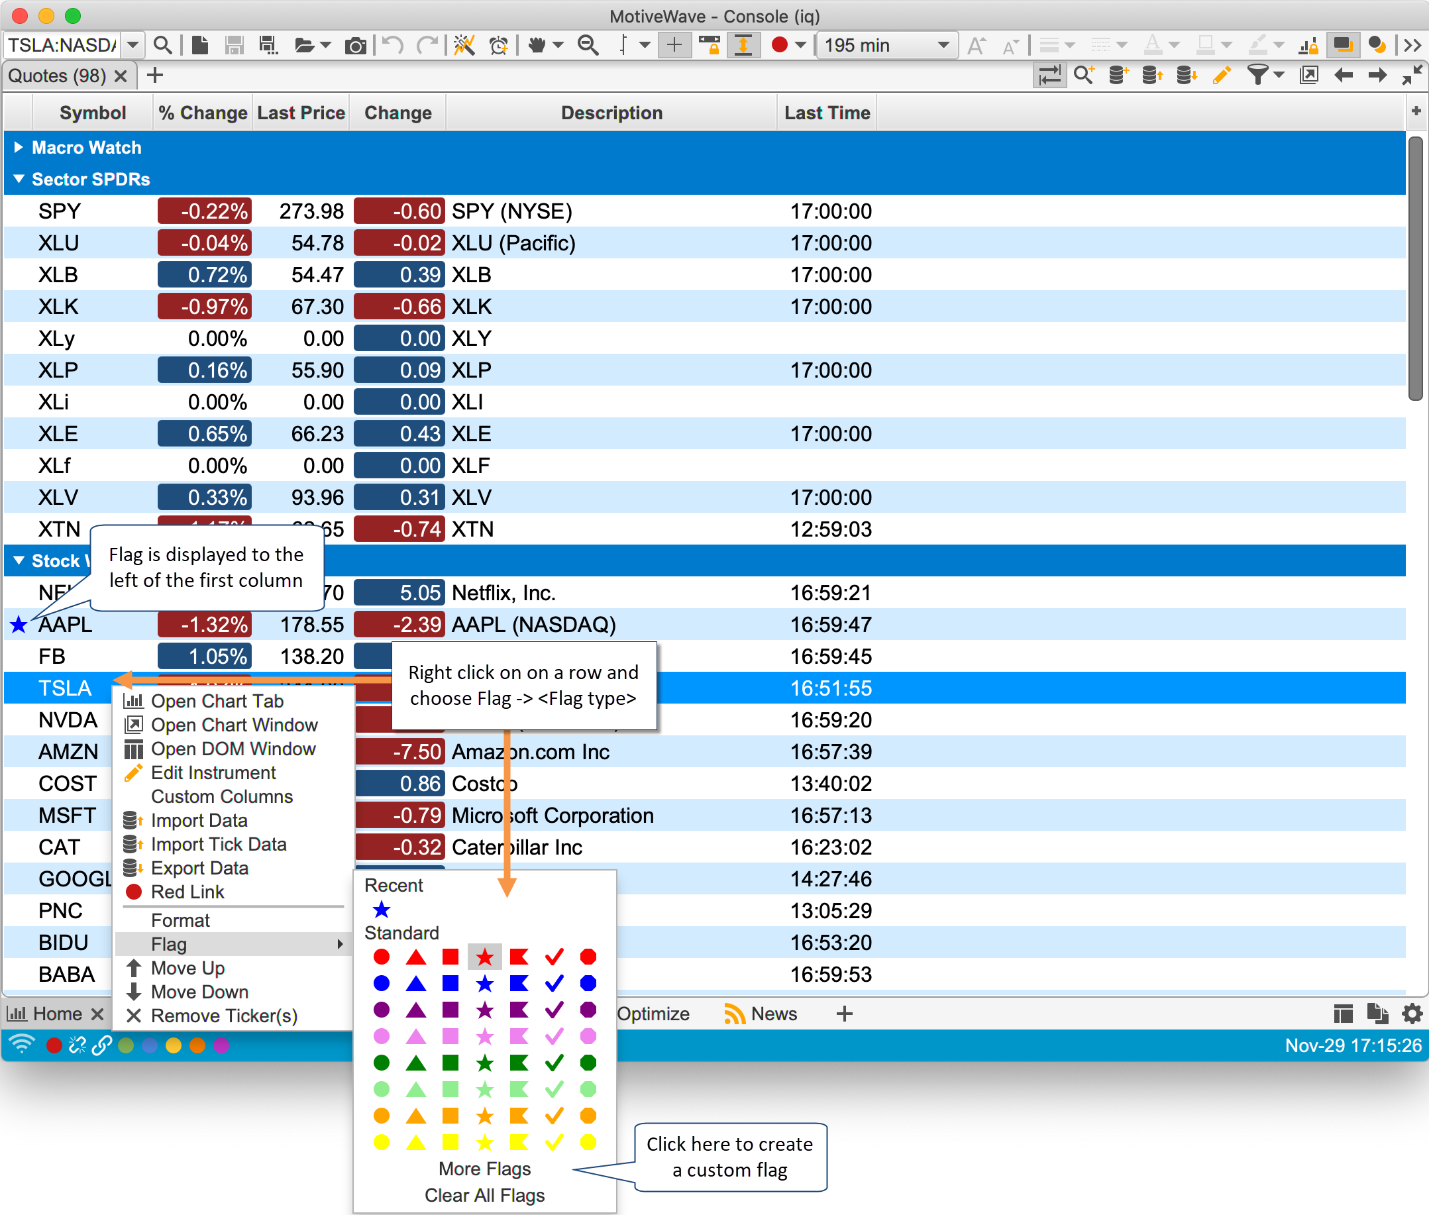
Task: Click the undo arrow icon
Action: pos(393,45)
